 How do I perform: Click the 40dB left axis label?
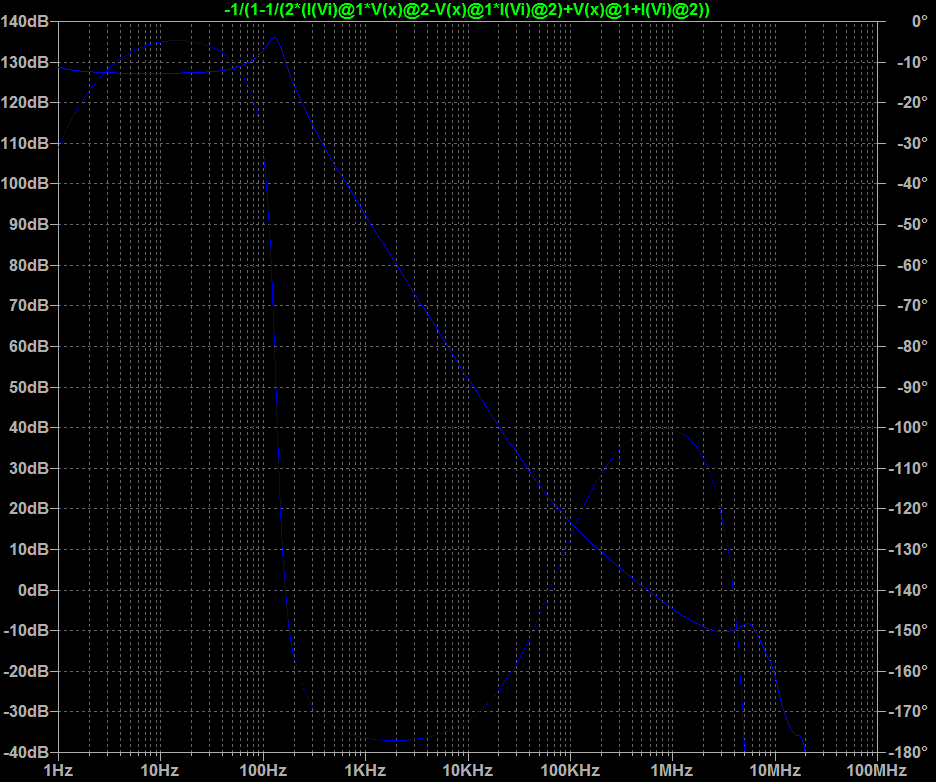point(29,427)
